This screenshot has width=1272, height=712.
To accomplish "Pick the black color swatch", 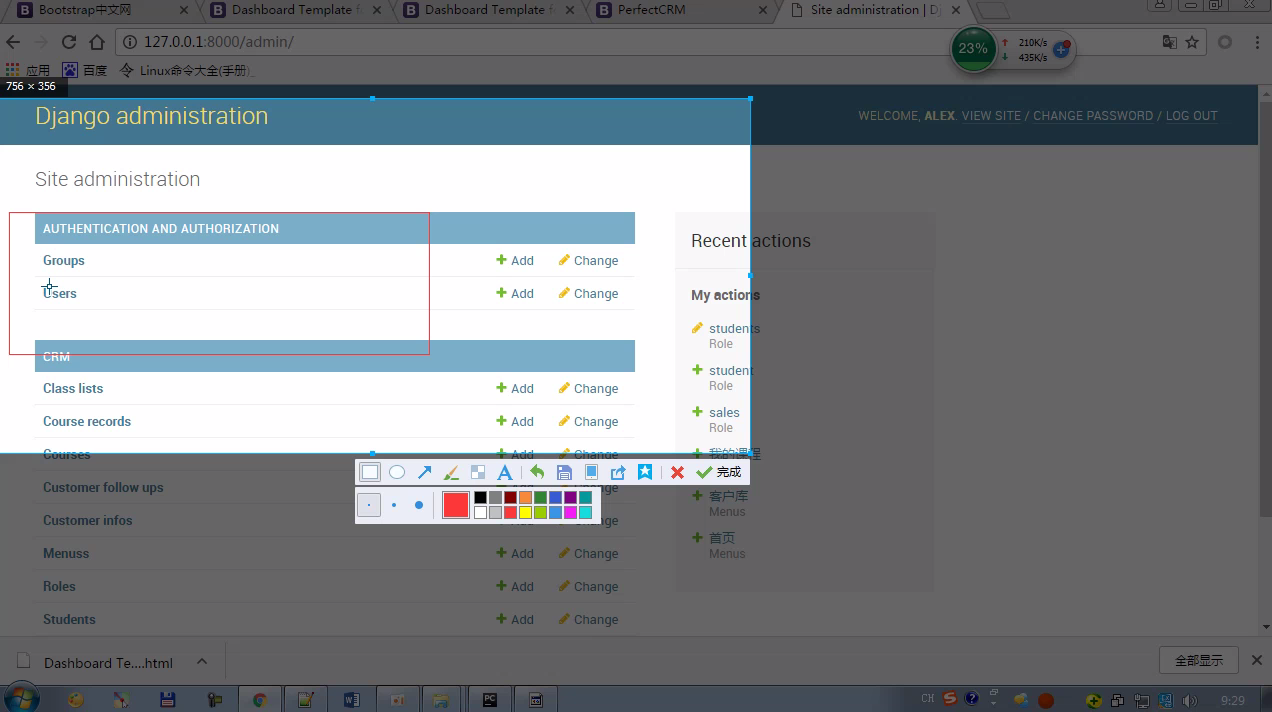I will pyautogui.click(x=480, y=497).
